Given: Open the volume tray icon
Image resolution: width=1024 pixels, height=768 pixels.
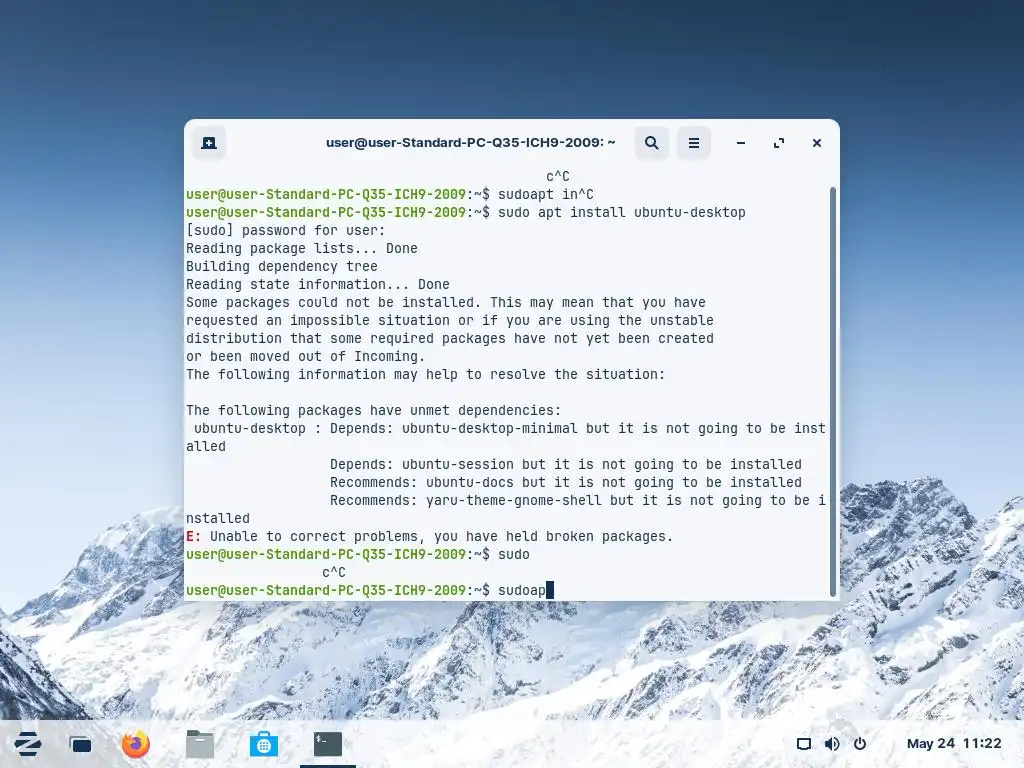Looking at the screenshot, I should tap(832, 744).
